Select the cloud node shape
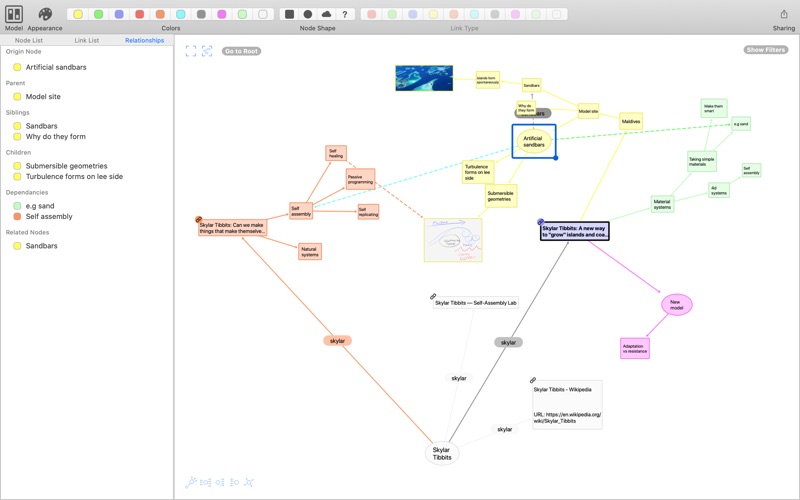800x500 pixels. pyautogui.click(x=326, y=15)
